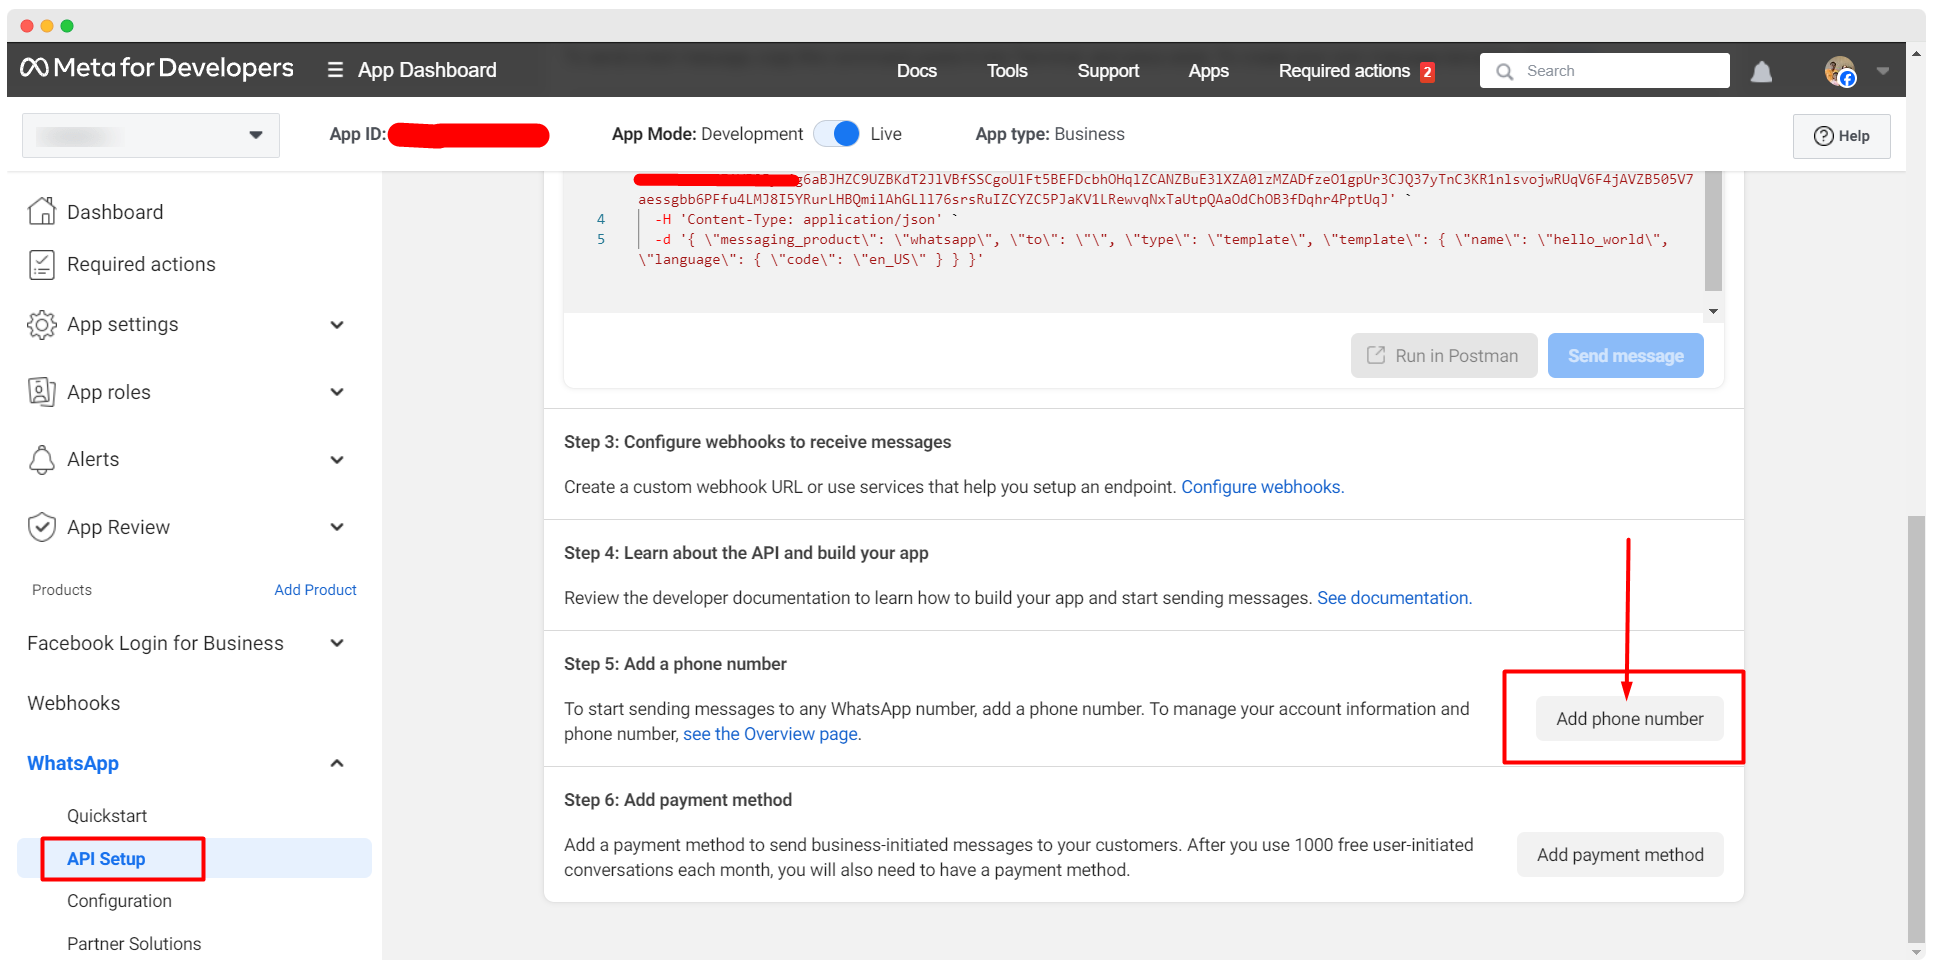
Task: Click the App Review shield icon
Action: [x=41, y=527]
